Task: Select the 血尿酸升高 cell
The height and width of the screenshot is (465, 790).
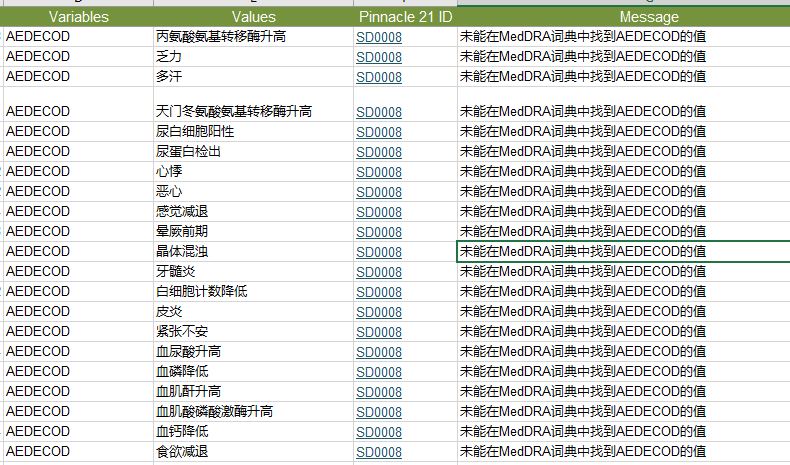Action: coord(253,351)
